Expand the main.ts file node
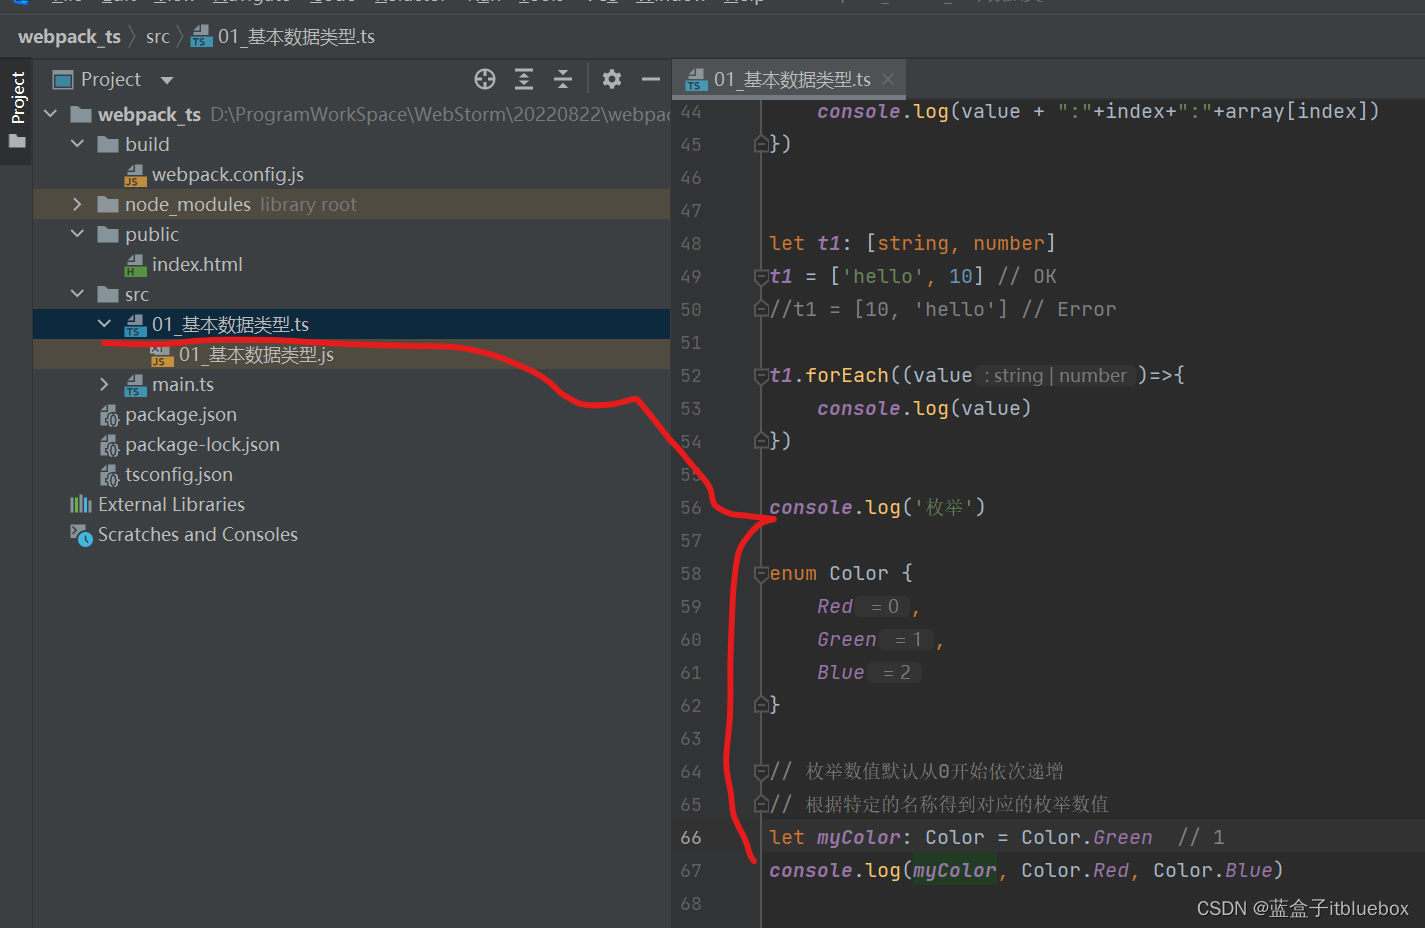This screenshot has height=928, width=1425. [105, 384]
